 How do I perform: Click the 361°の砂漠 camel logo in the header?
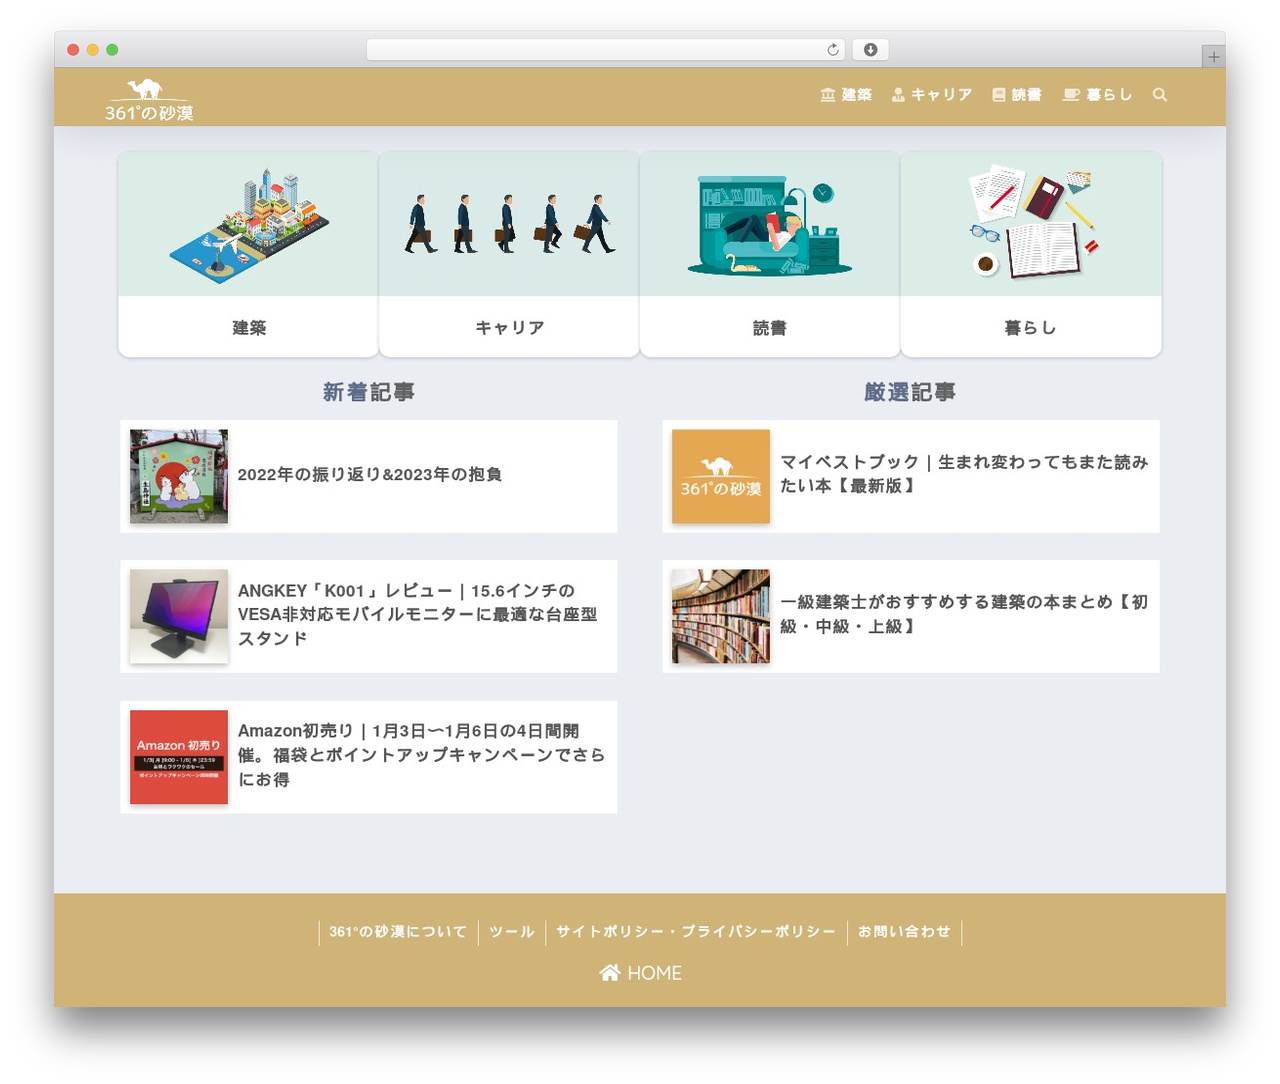click(149, 100)
